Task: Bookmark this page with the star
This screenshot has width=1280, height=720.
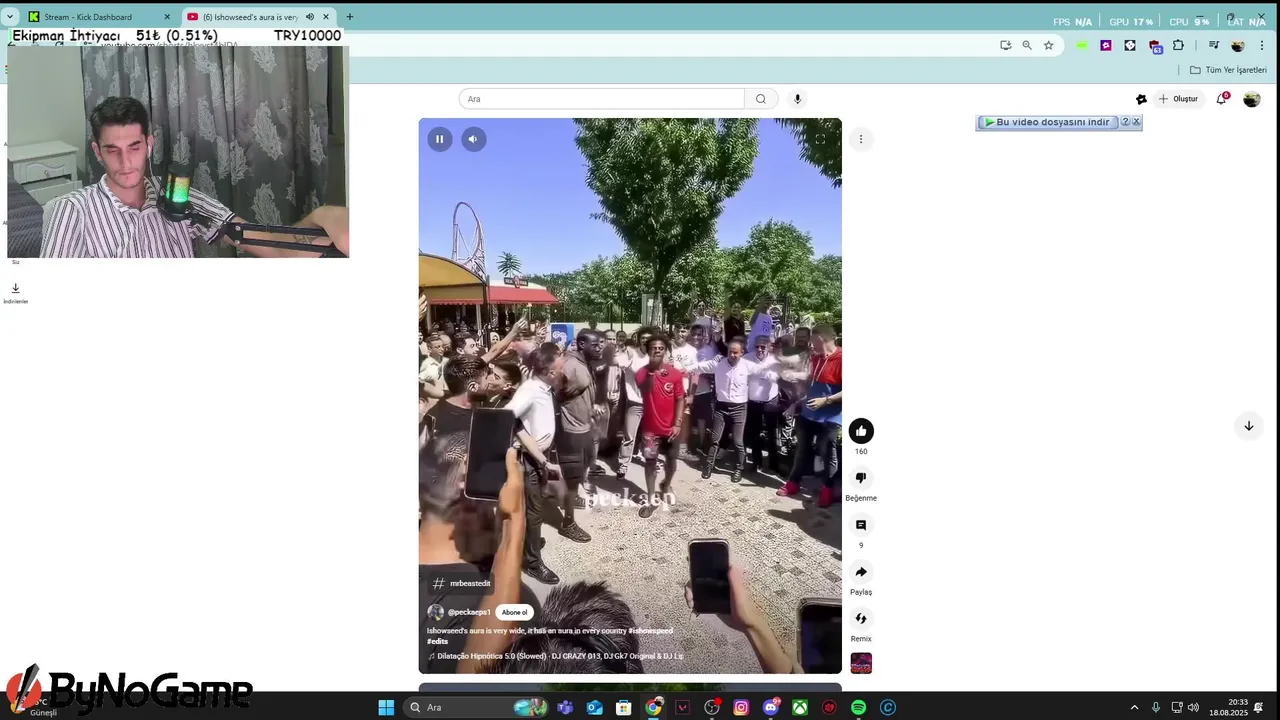Action: [x=1048, y=45]
